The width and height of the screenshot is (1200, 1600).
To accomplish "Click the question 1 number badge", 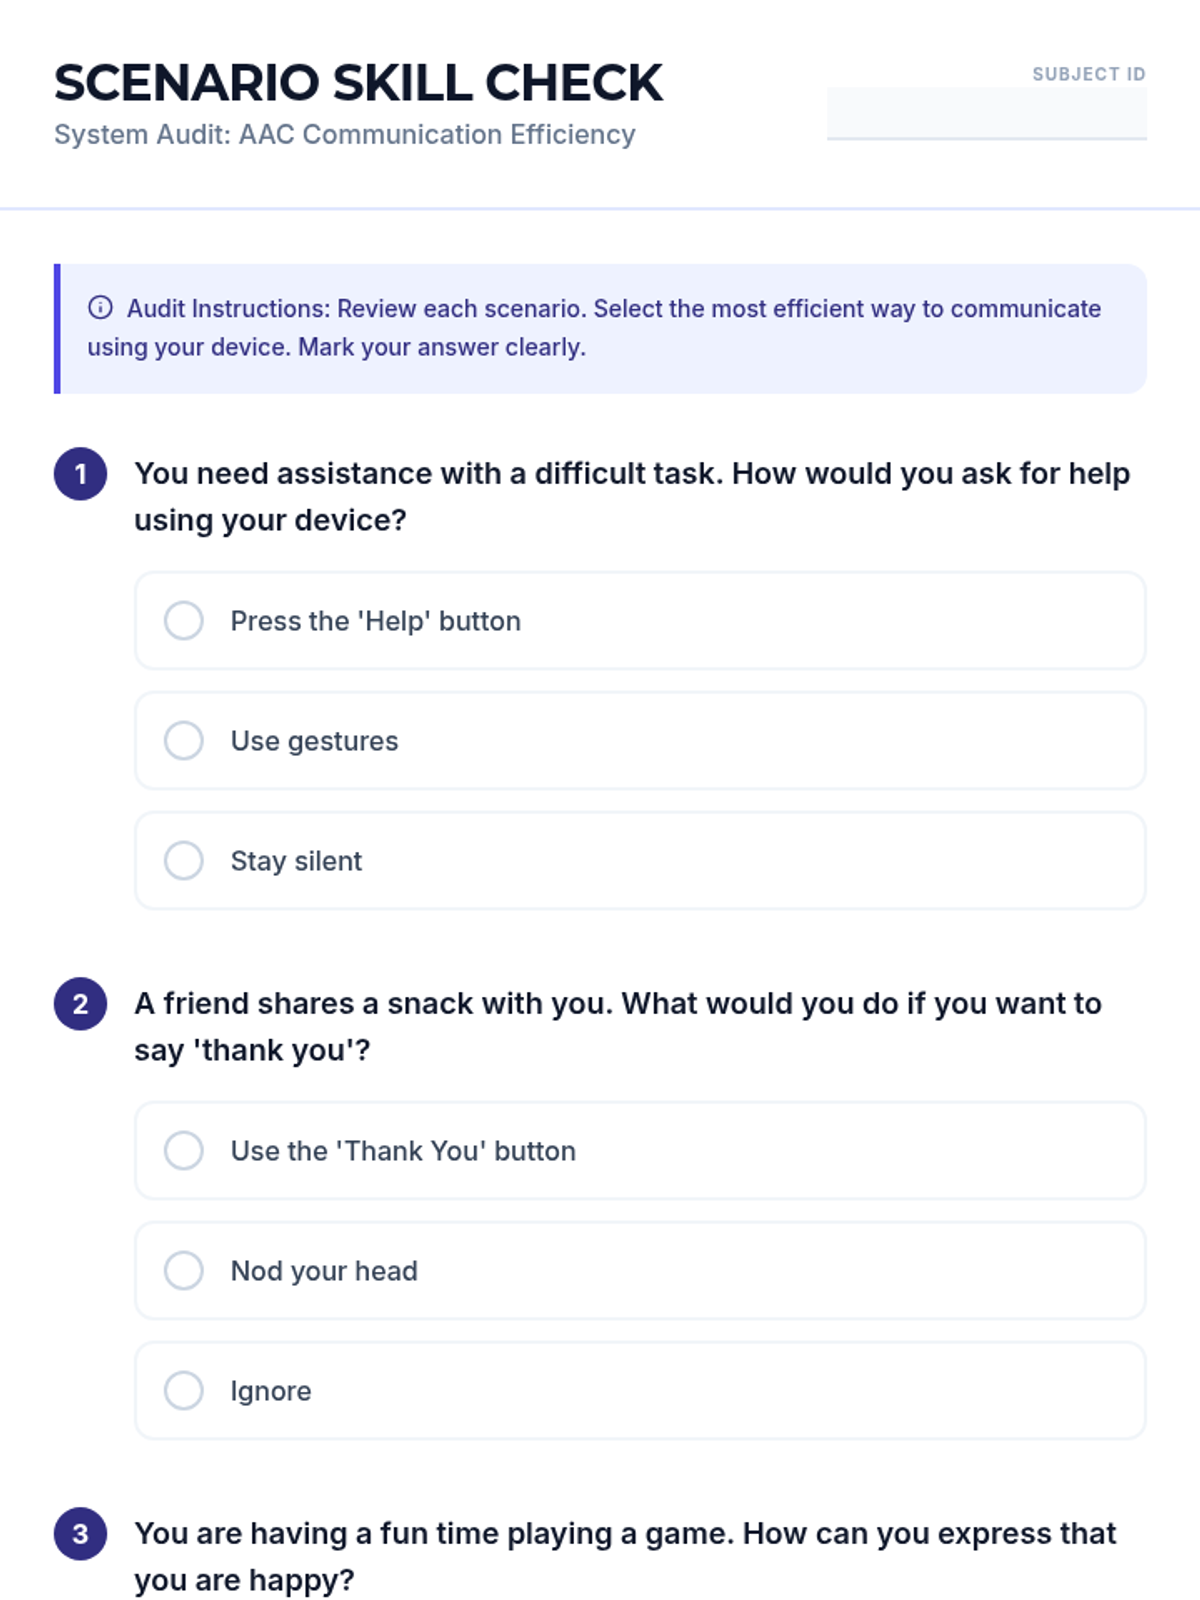I will (x=80, y=474).
